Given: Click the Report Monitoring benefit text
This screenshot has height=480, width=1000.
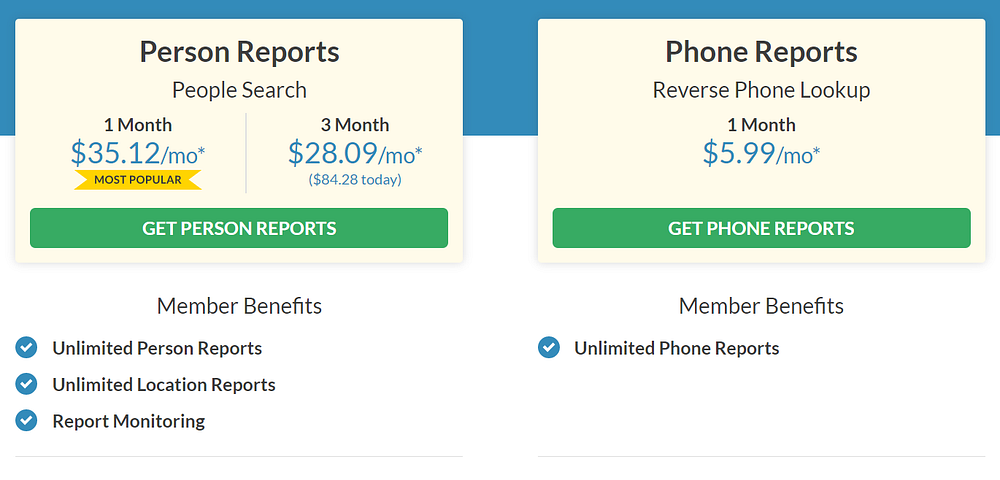Looking at the screenshot, I should pyautogui.click(x=129, y=421).
